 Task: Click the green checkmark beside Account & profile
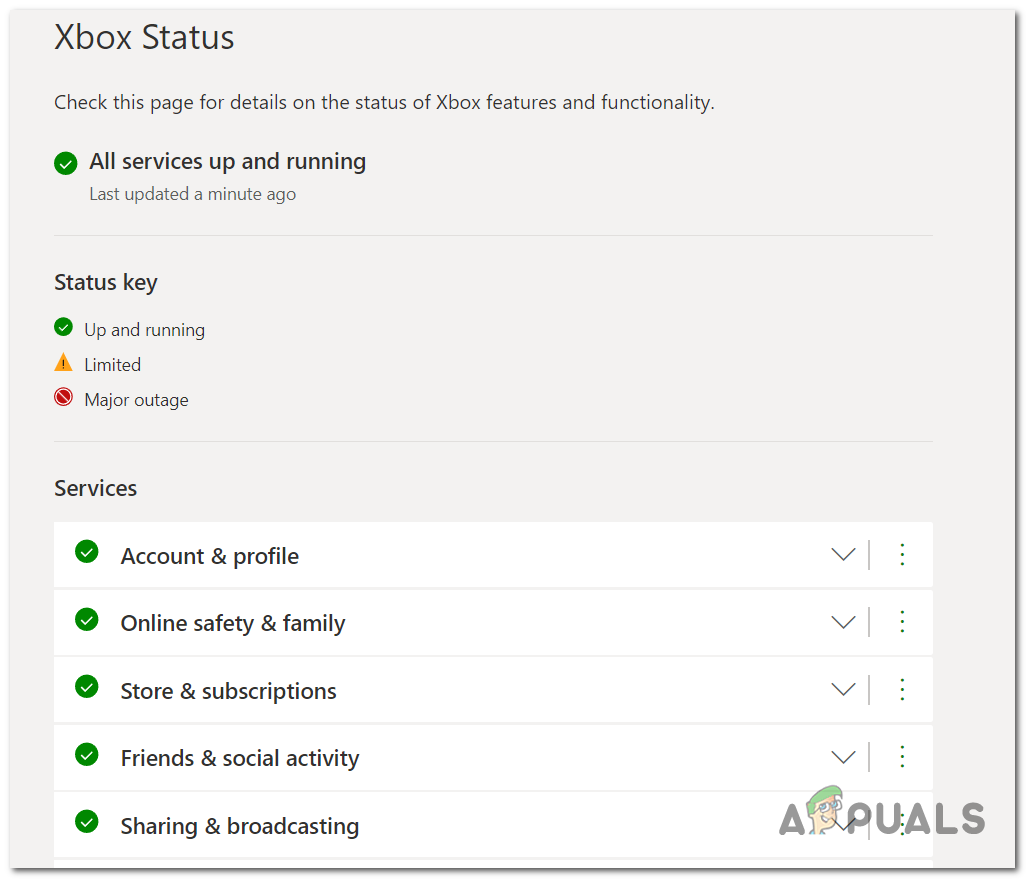87,552
